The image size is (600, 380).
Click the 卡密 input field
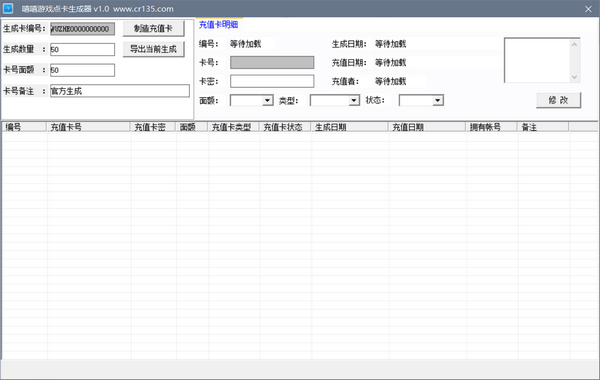[272, 81]
